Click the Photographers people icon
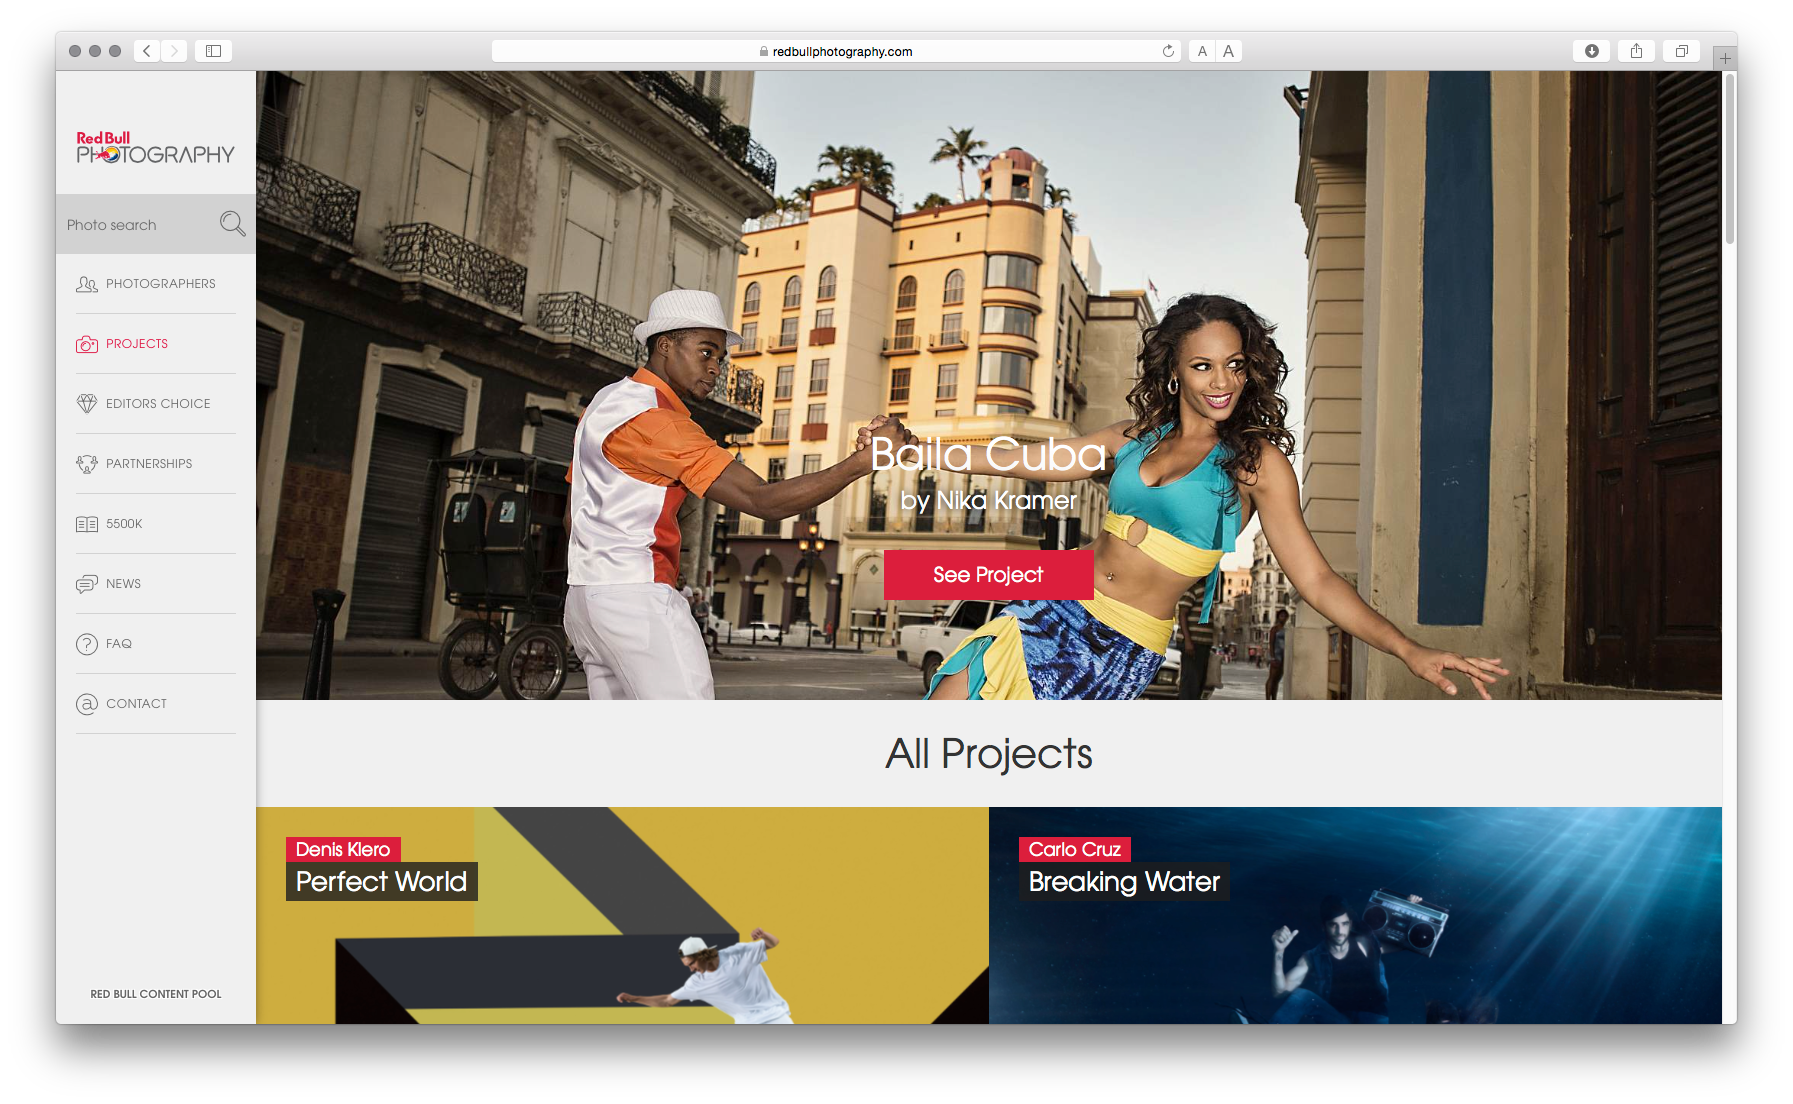 [x=87, y=284]
